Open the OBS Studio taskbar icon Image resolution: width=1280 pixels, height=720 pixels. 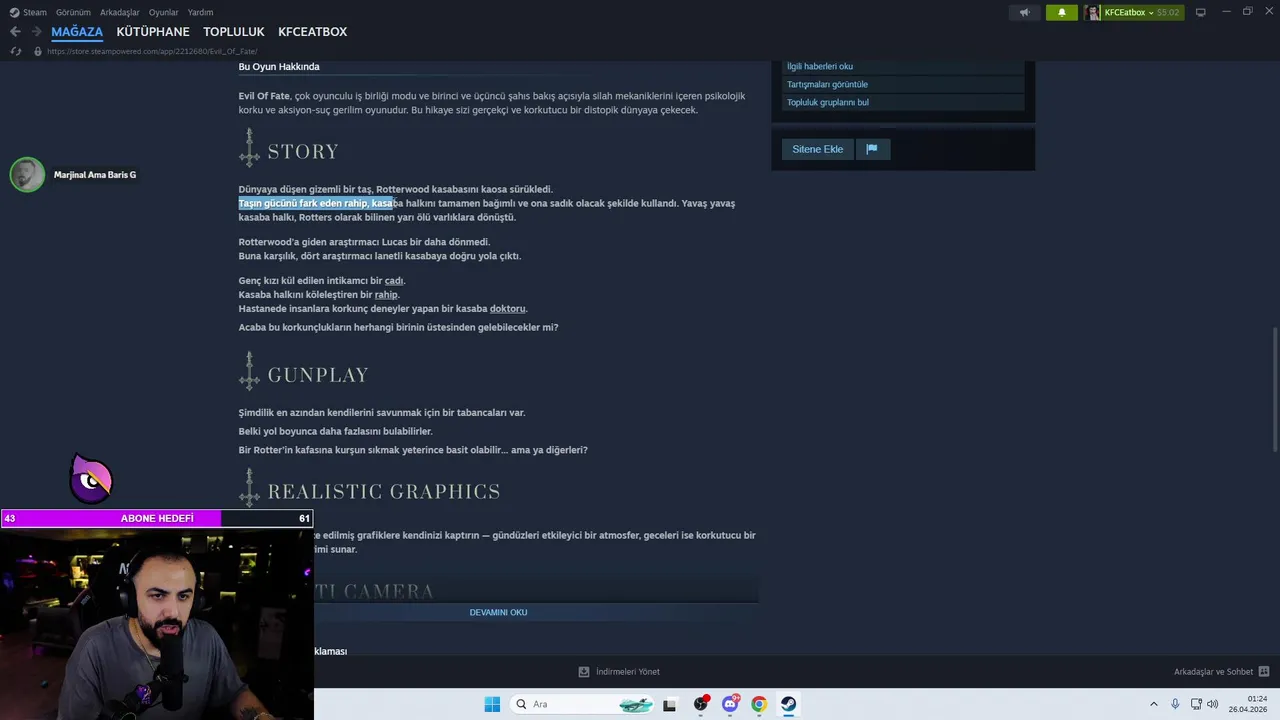[x=701, y=704]
